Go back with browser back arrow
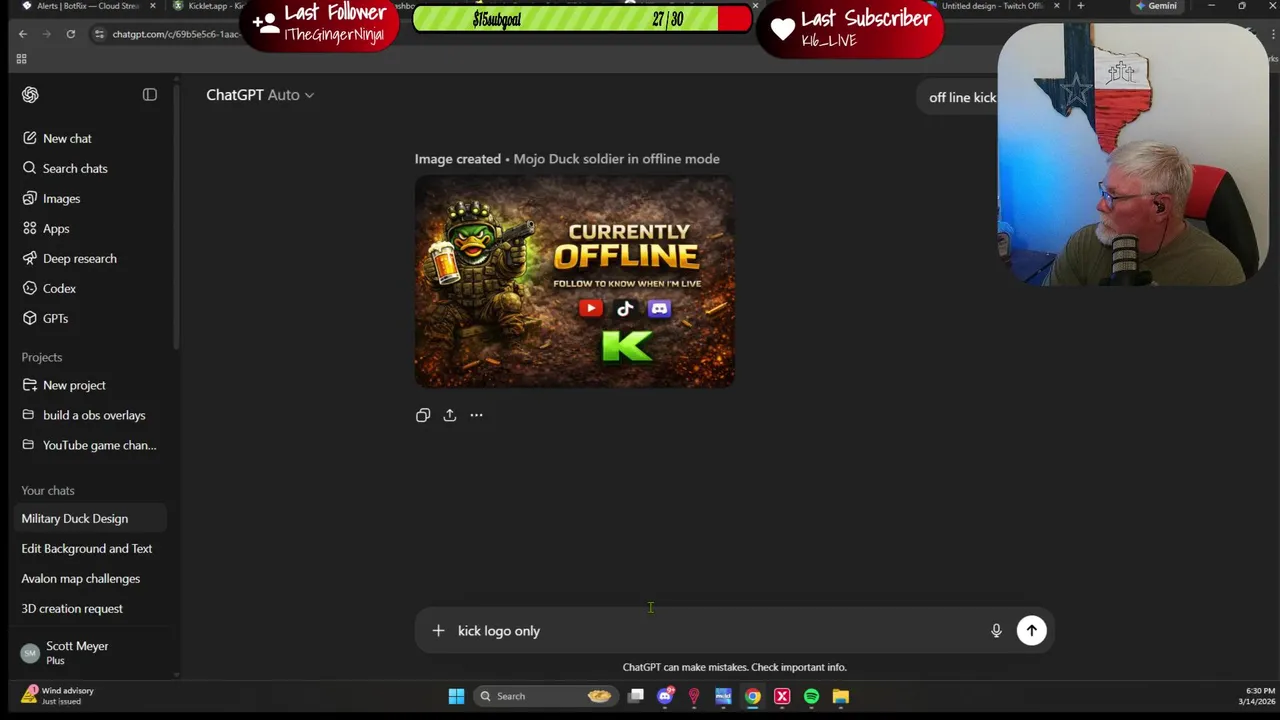The height and width of the screenshot is (720, 1280). [x=23, y=34]
